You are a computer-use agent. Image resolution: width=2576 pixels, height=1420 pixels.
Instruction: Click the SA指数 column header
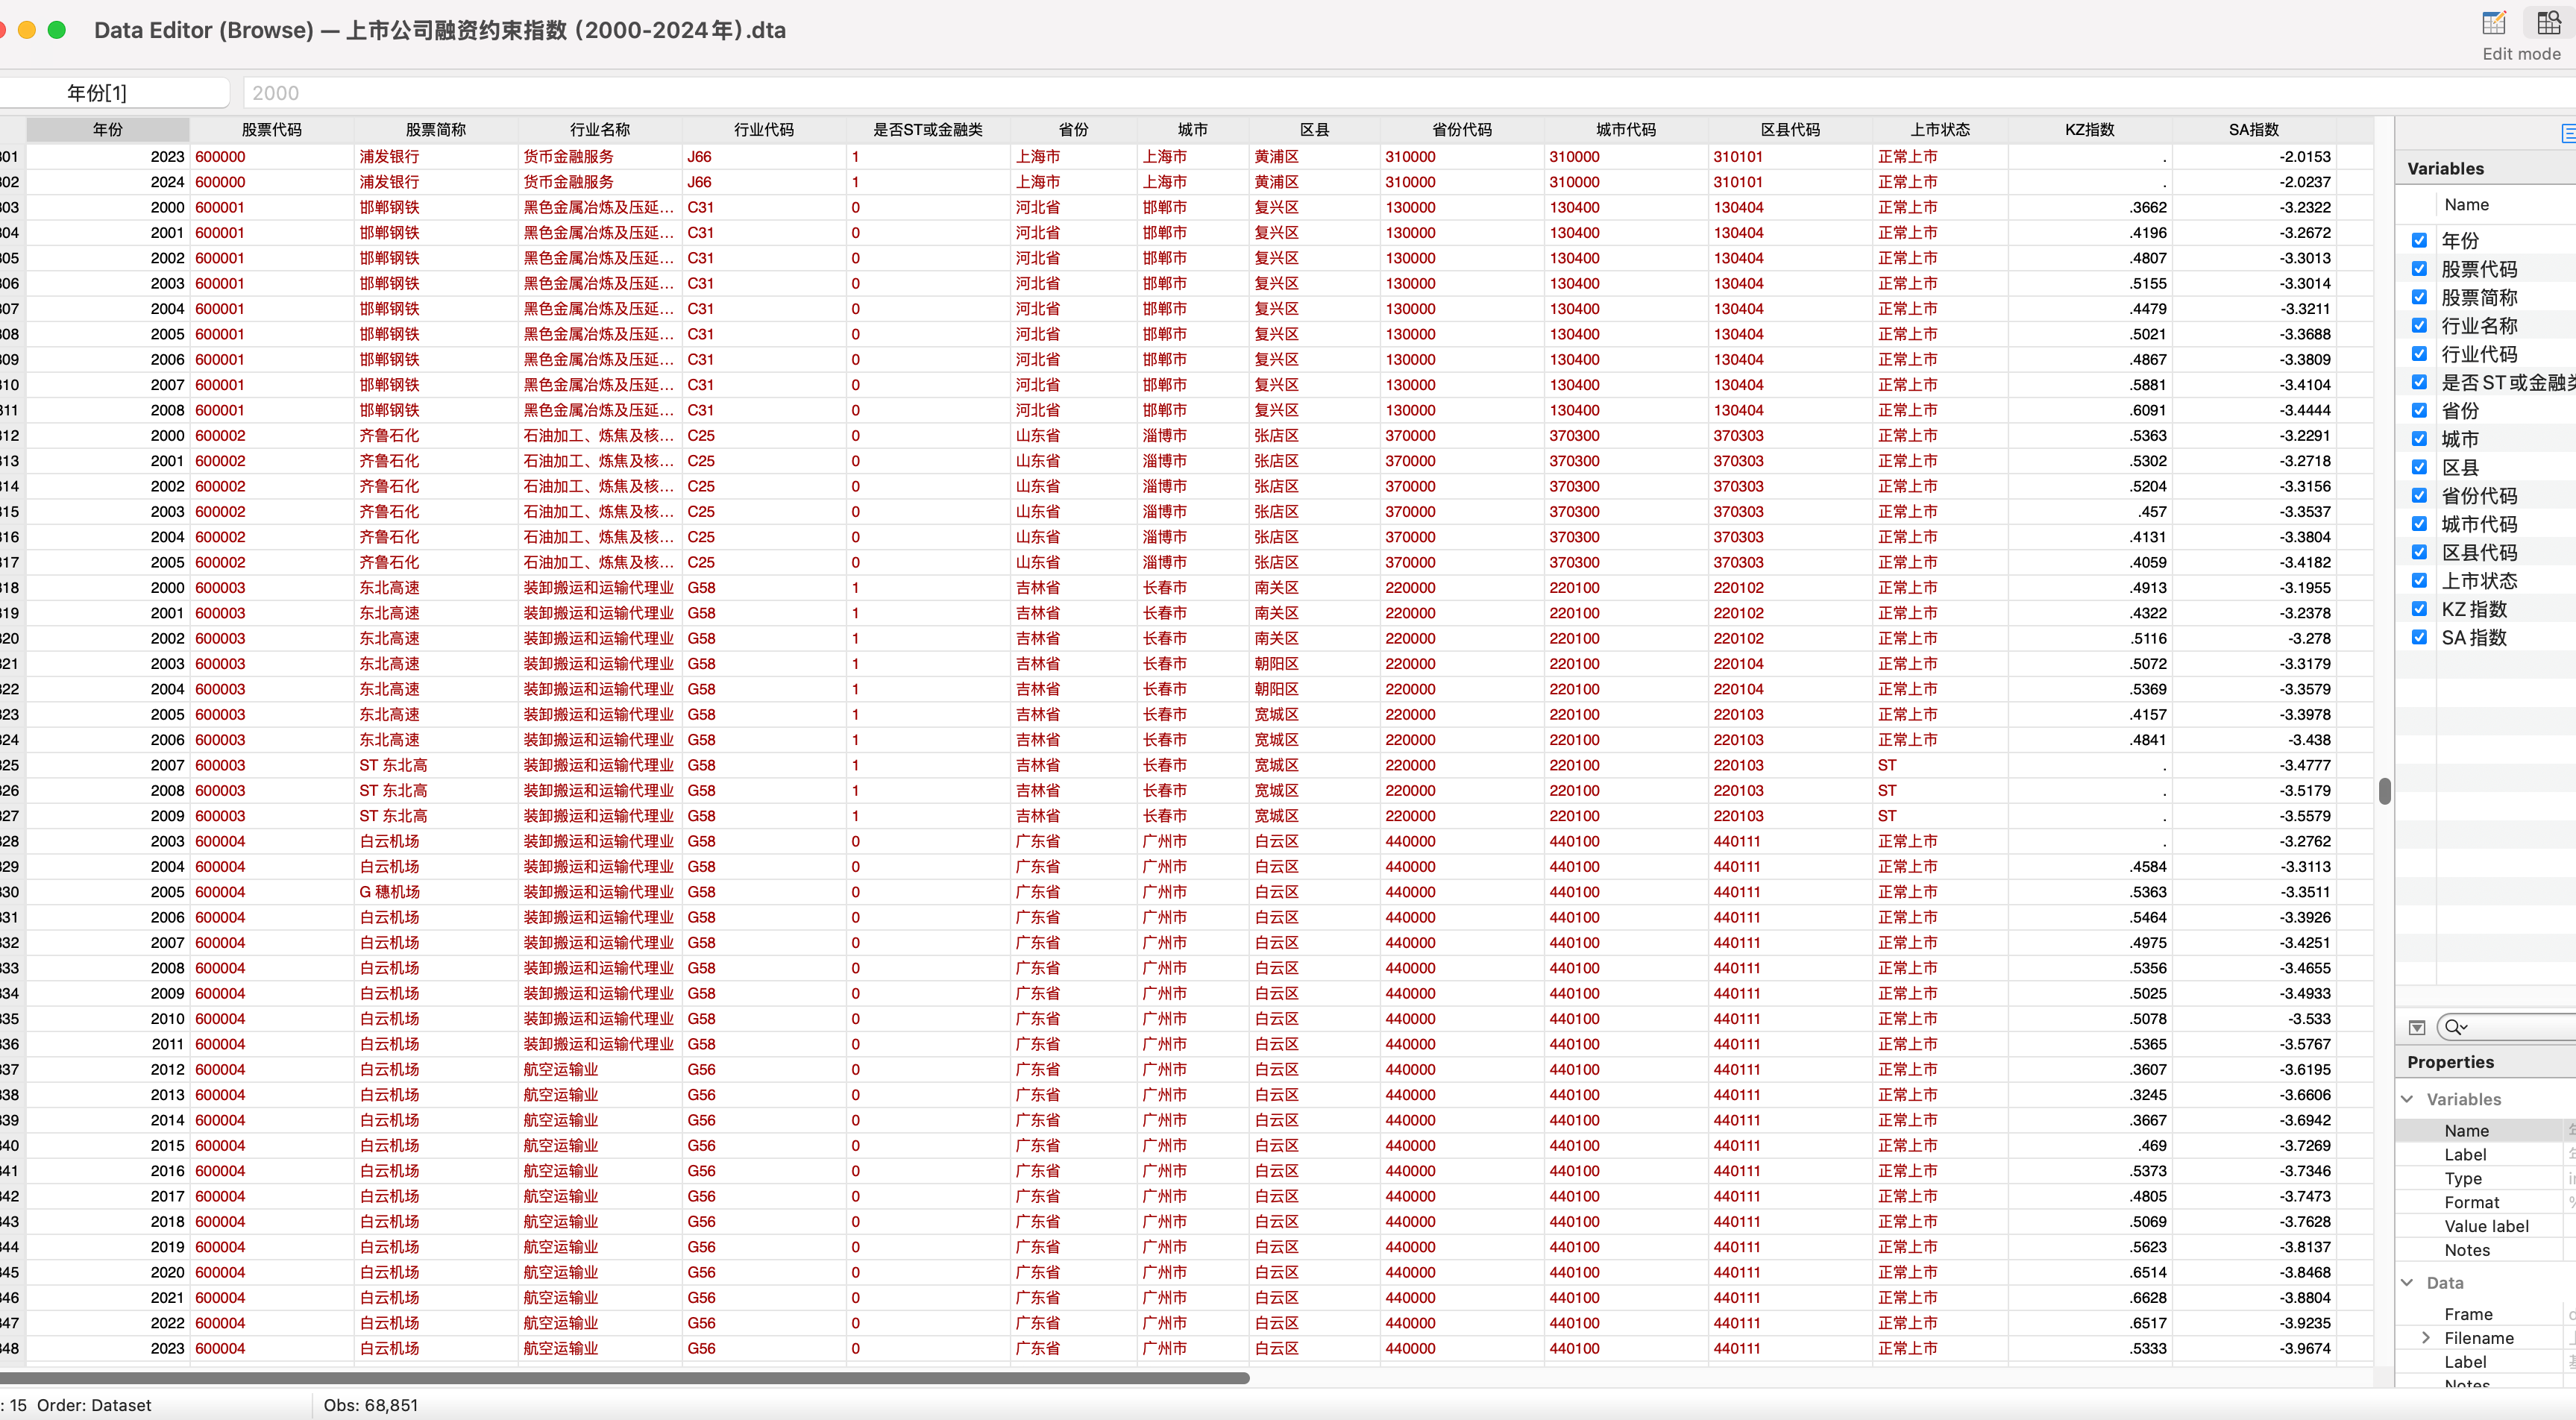[2253, 130]
